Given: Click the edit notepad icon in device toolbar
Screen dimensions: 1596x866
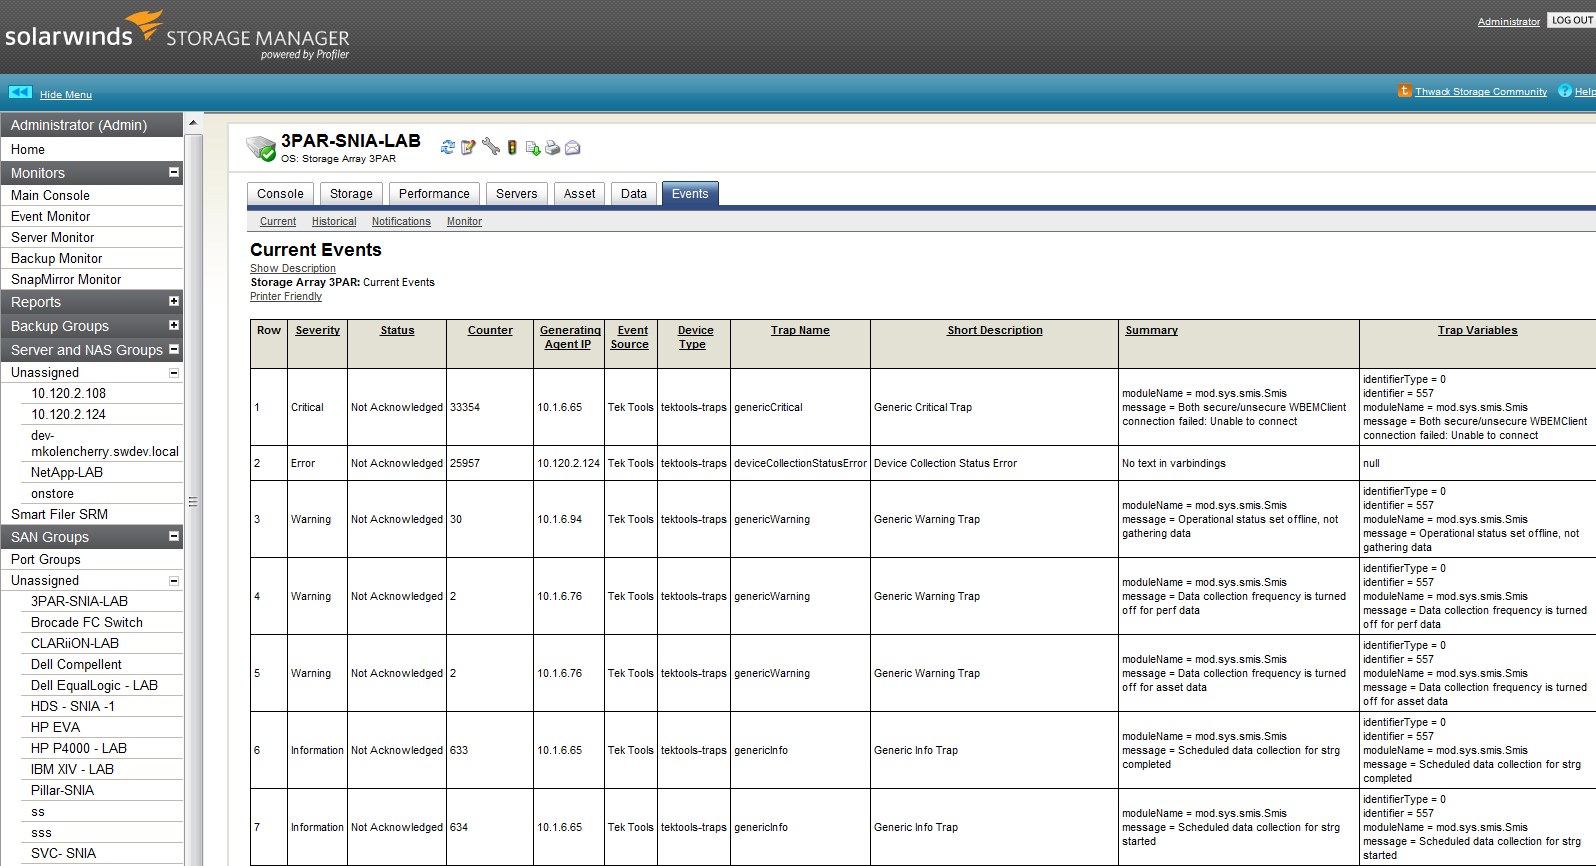Looking at the screenshot, I should point(468,147).
